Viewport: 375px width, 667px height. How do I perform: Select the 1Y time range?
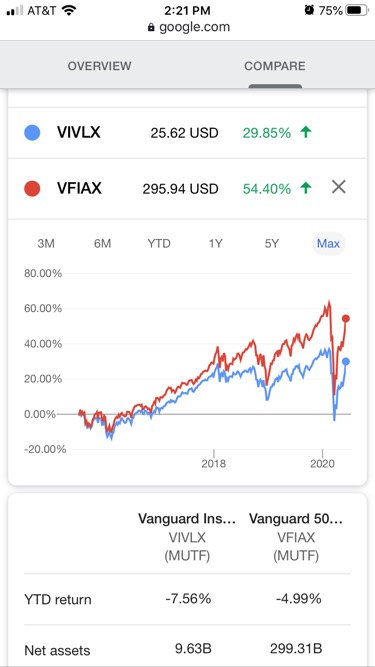tap(216, 244)
